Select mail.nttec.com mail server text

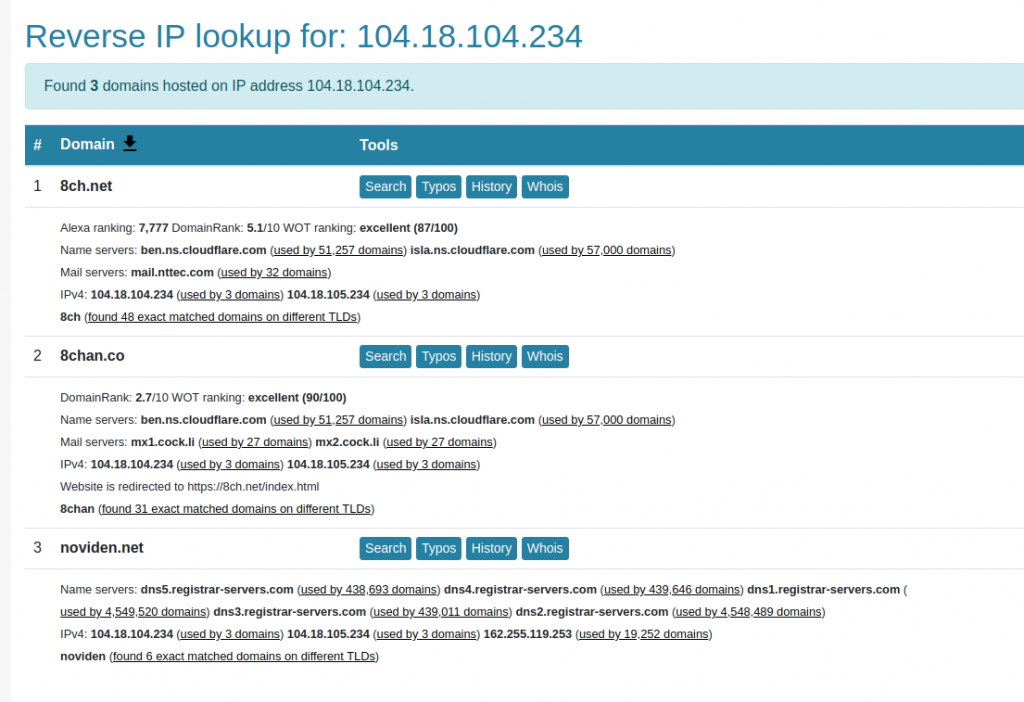point(172,272)
